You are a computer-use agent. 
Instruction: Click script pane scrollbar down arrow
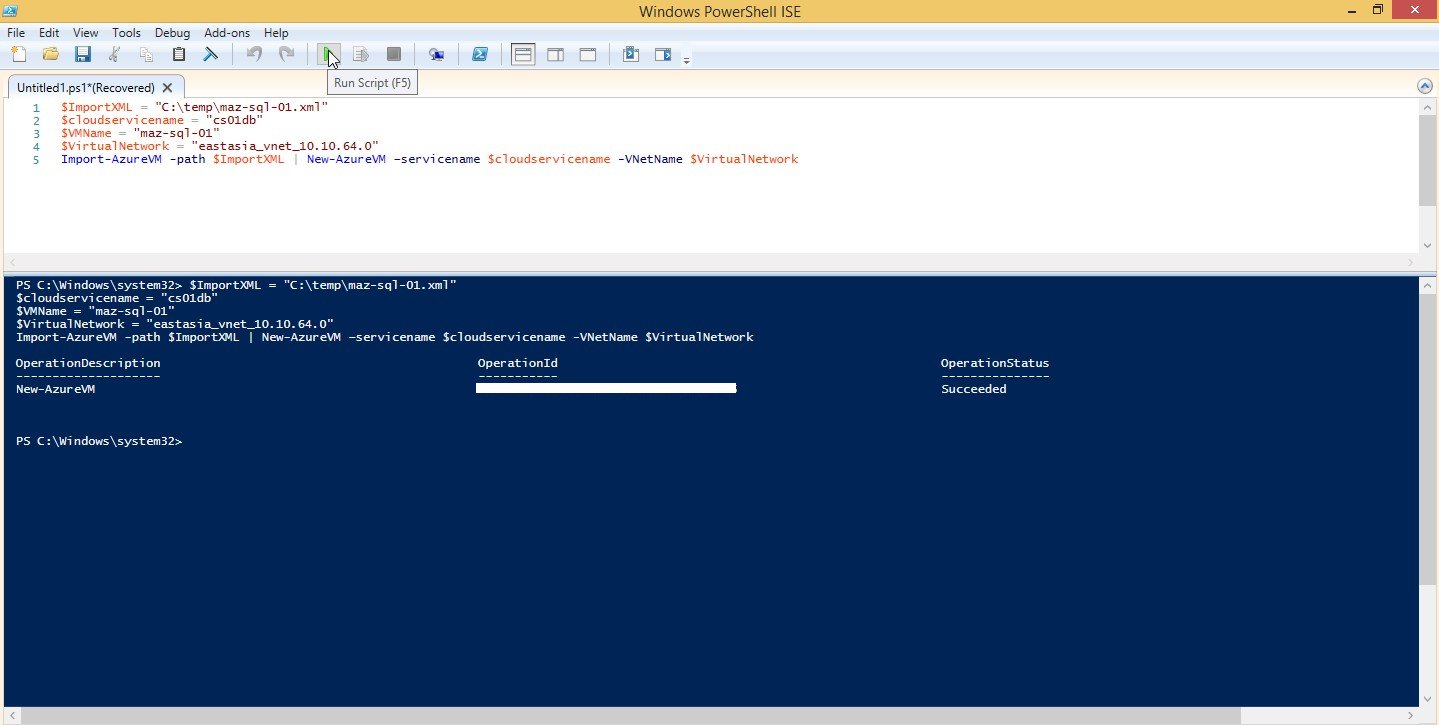tap(1427, 245)
